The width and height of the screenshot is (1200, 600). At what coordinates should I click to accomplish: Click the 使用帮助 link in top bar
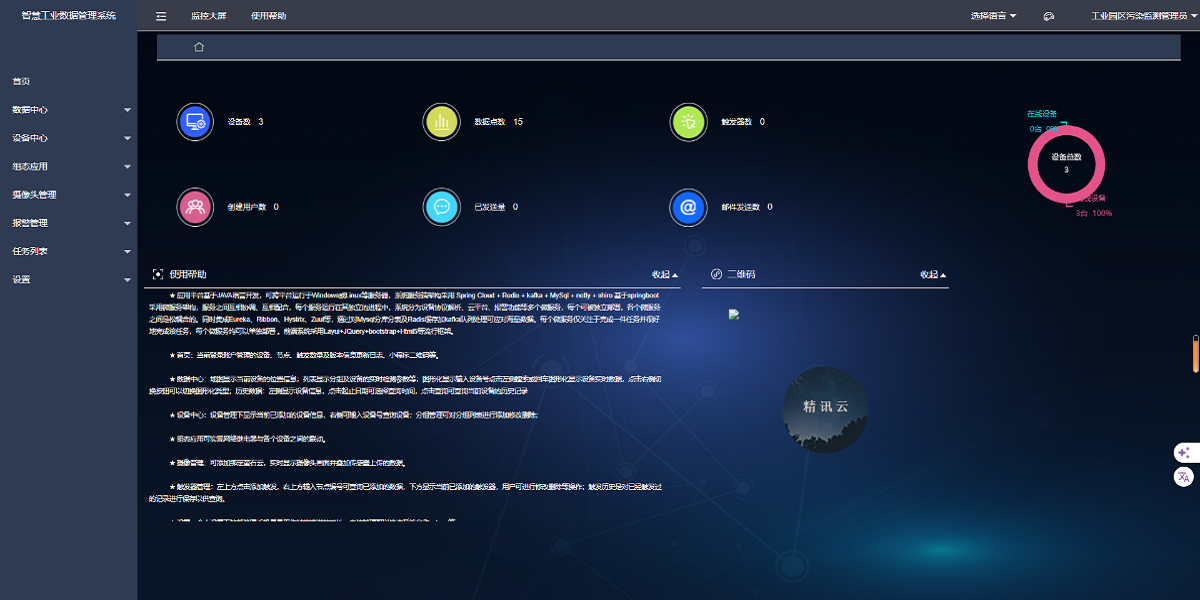coord(268,16)
